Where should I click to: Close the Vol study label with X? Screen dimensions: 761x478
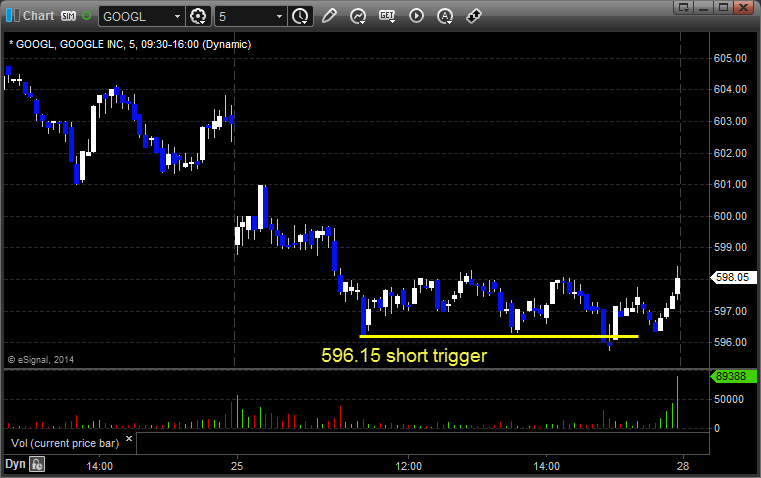pos(129,439)
